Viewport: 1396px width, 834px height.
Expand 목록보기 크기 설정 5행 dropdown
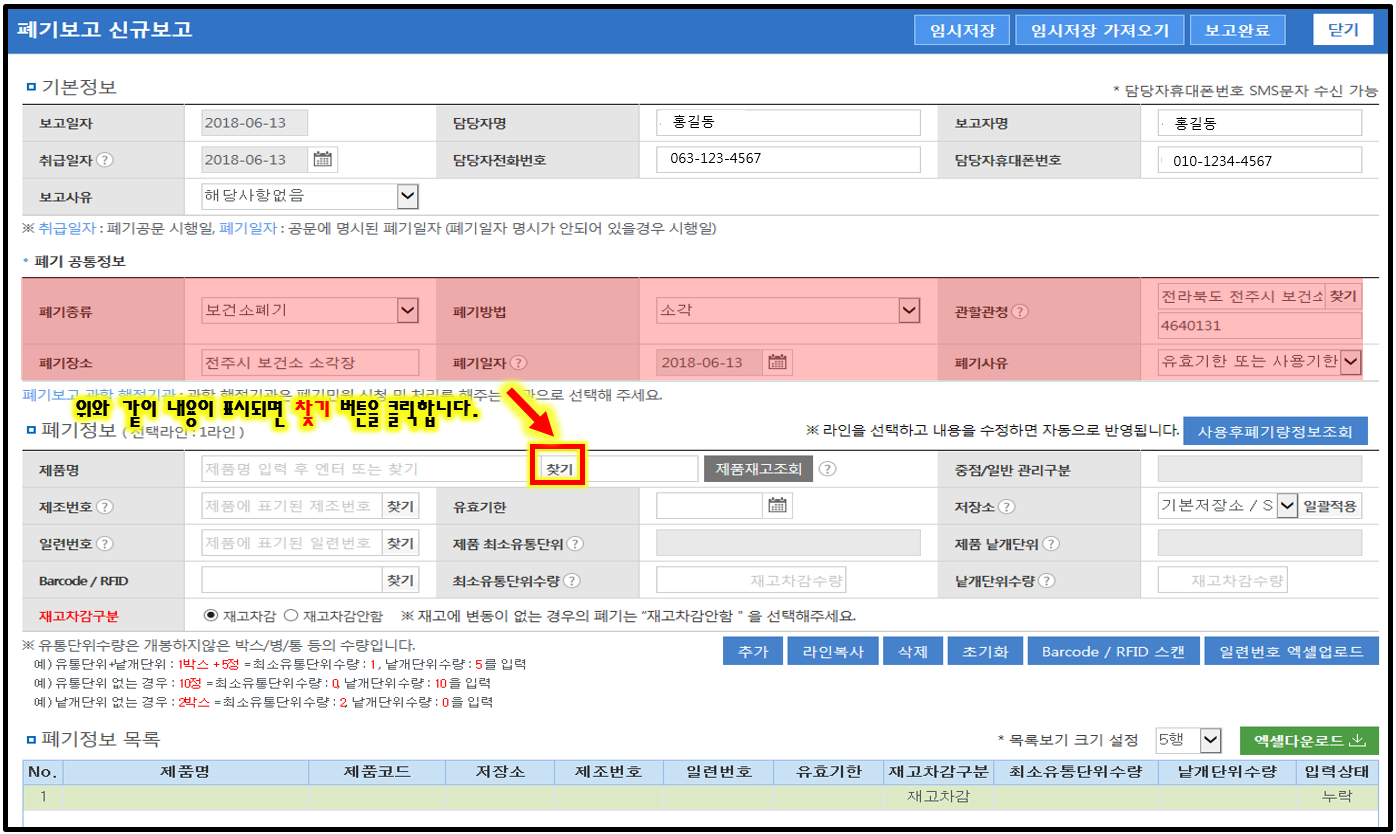click(x=1210, y=740)
